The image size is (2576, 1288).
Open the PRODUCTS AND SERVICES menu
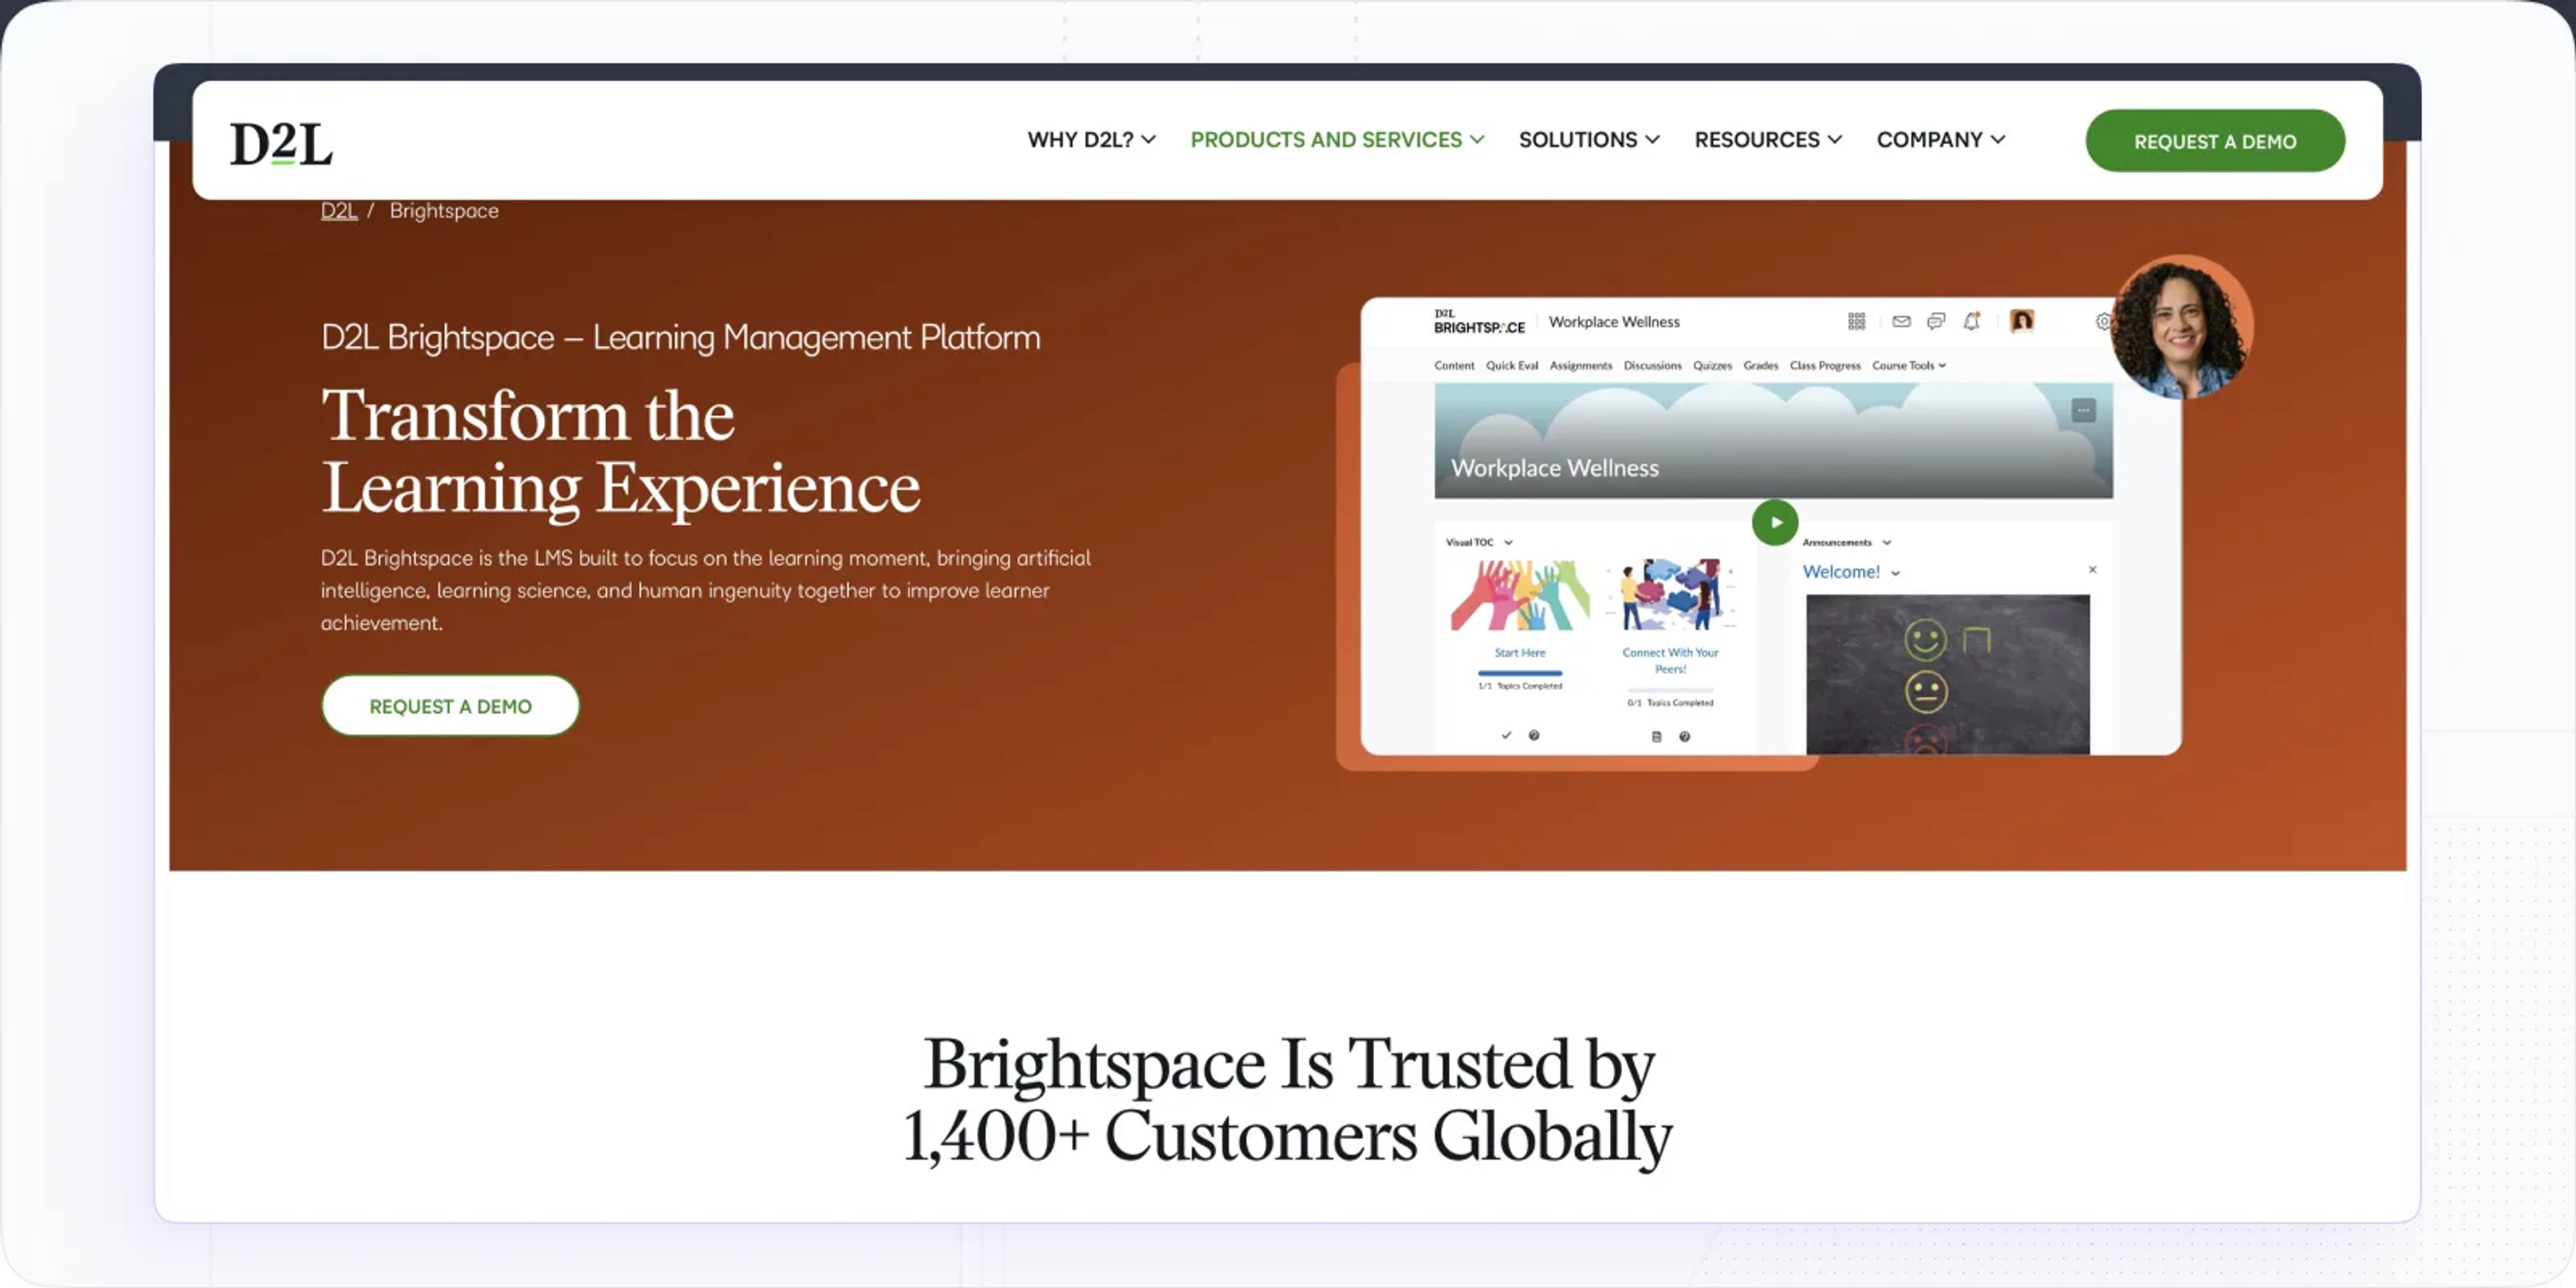(x=1337, y=140)
